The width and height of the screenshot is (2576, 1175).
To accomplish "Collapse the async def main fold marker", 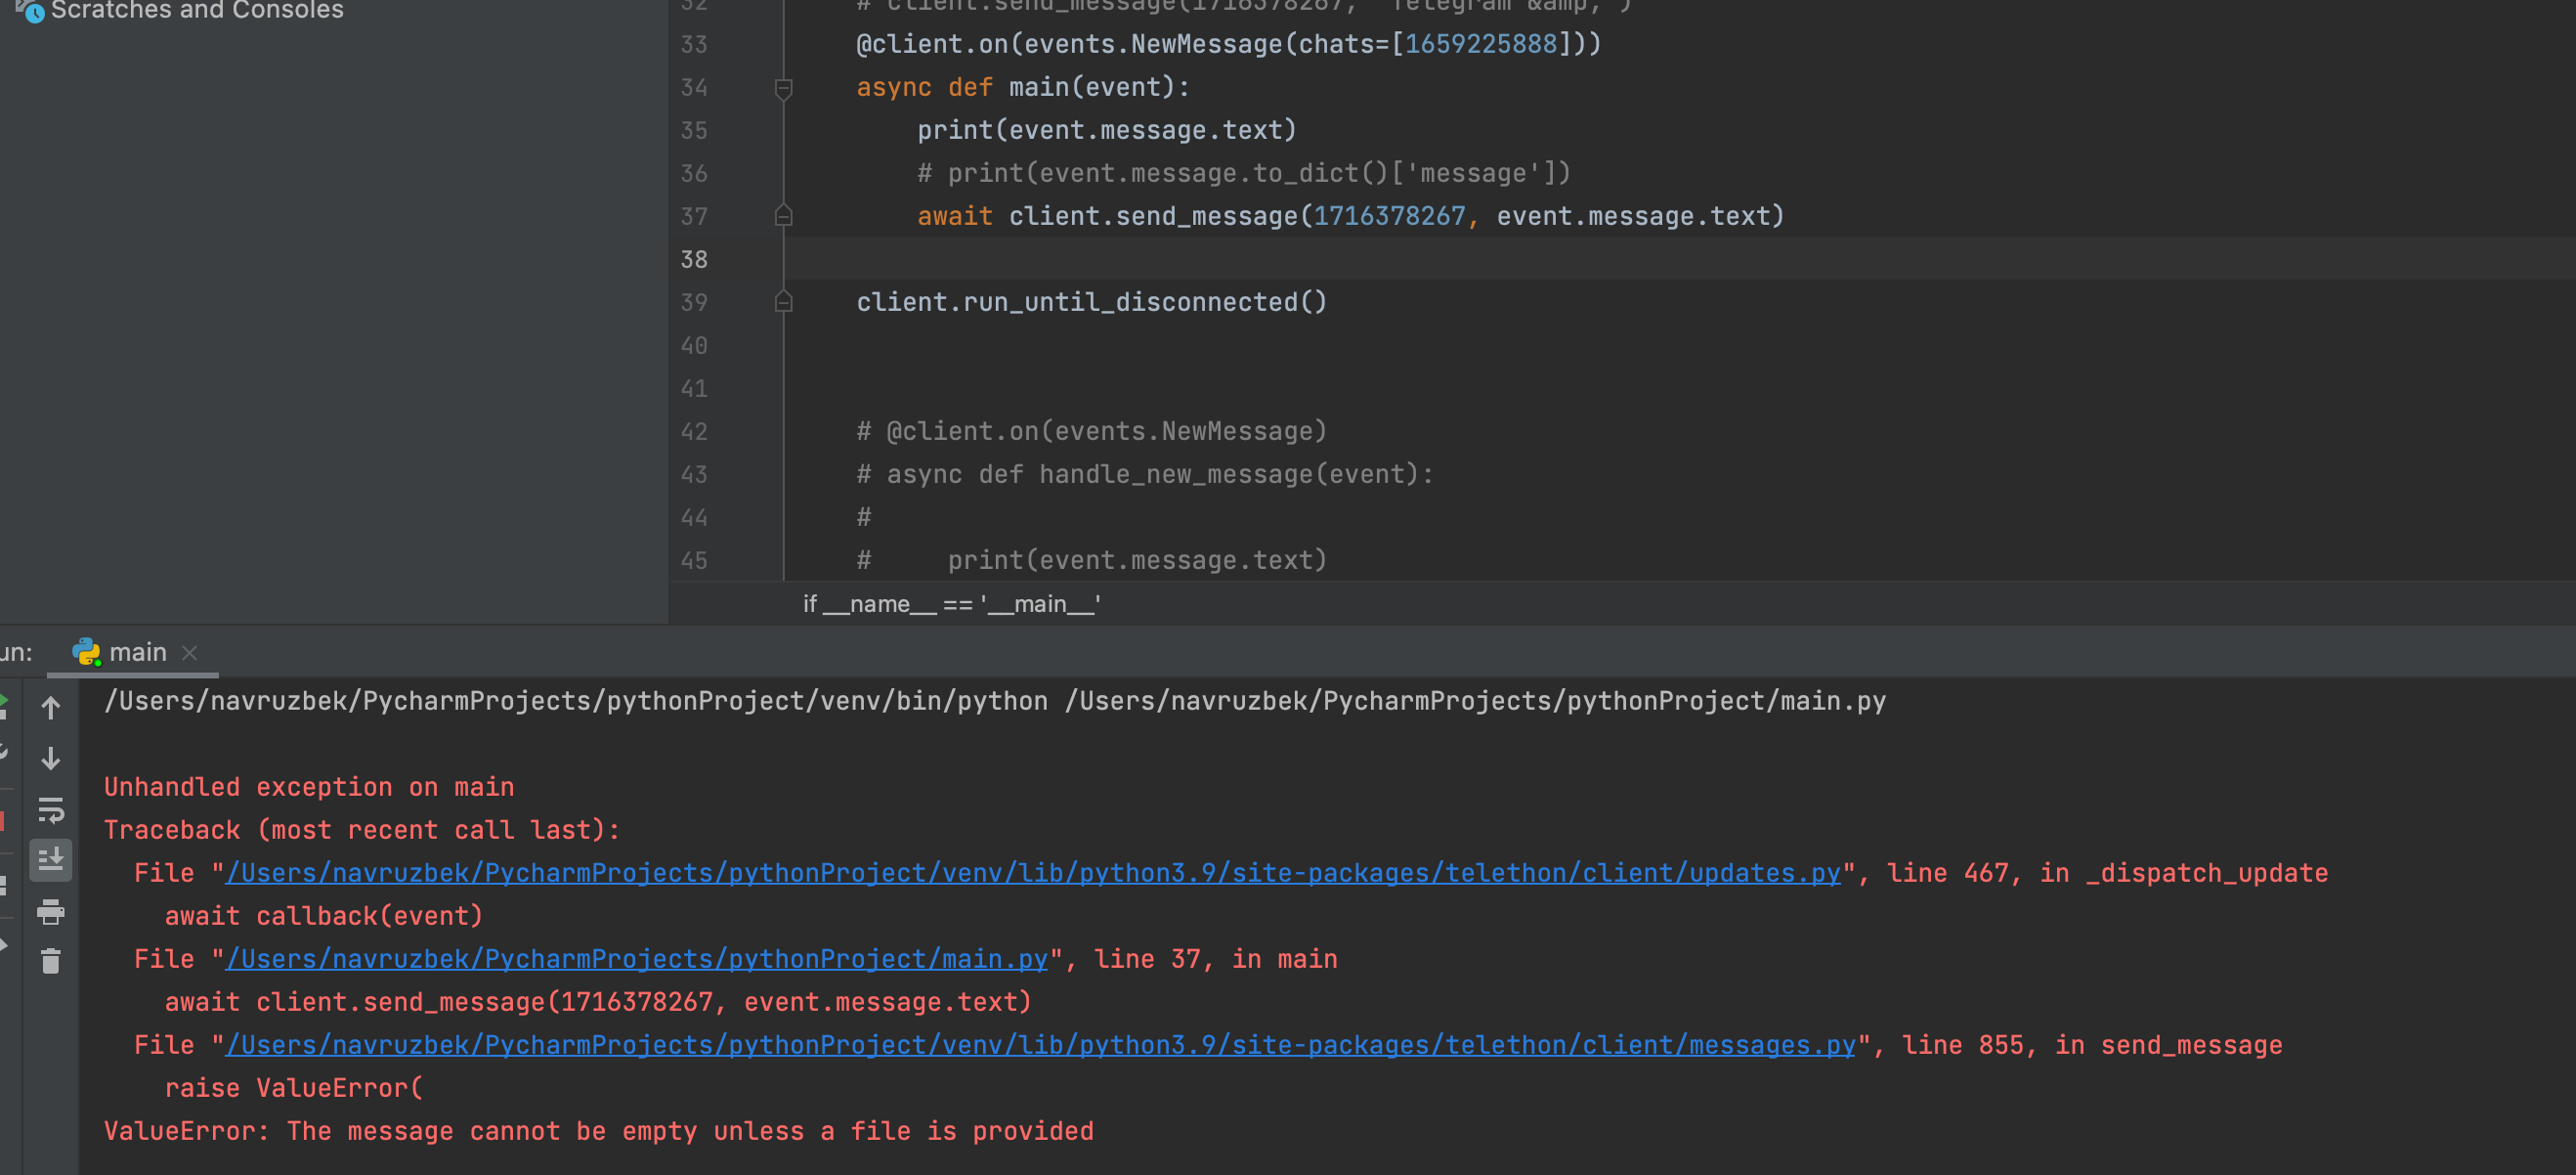I will click(x=784, y=88).
